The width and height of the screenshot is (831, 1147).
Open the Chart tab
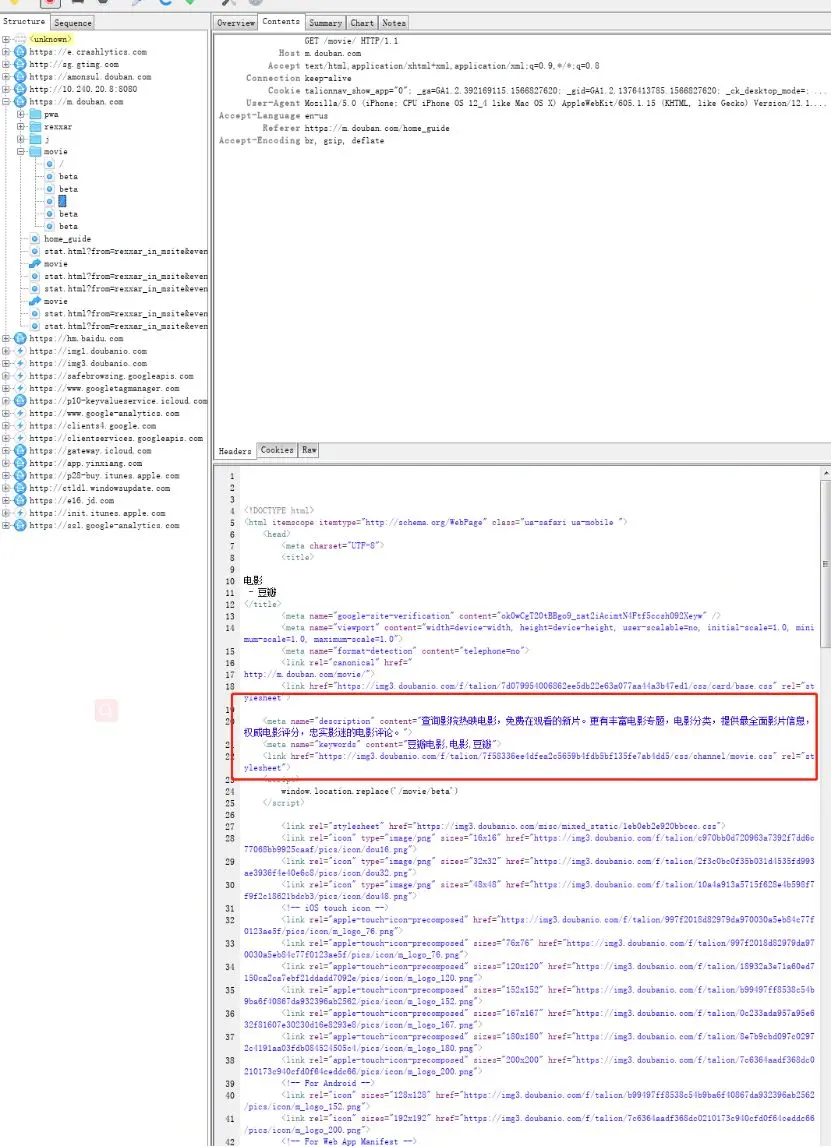(x=362, y=23)
